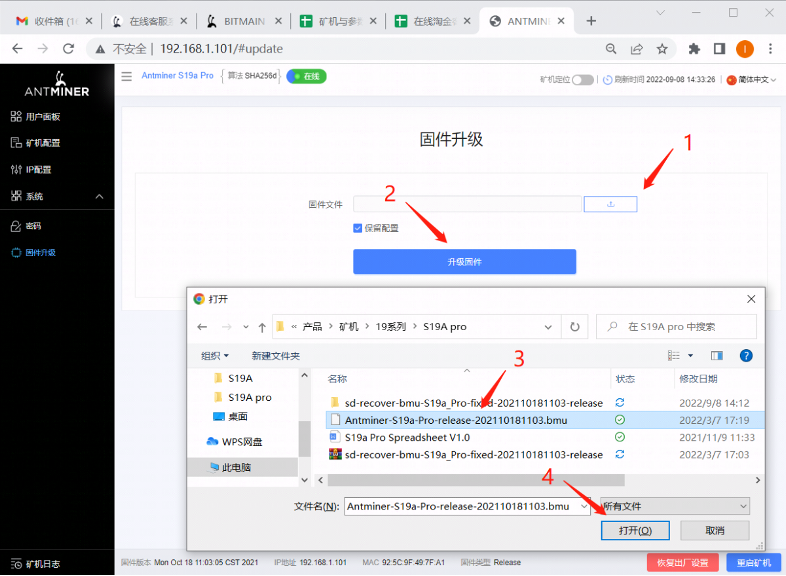786x576 pixels.
Task: Click the 打开(O) button
Action: [635, 530]
